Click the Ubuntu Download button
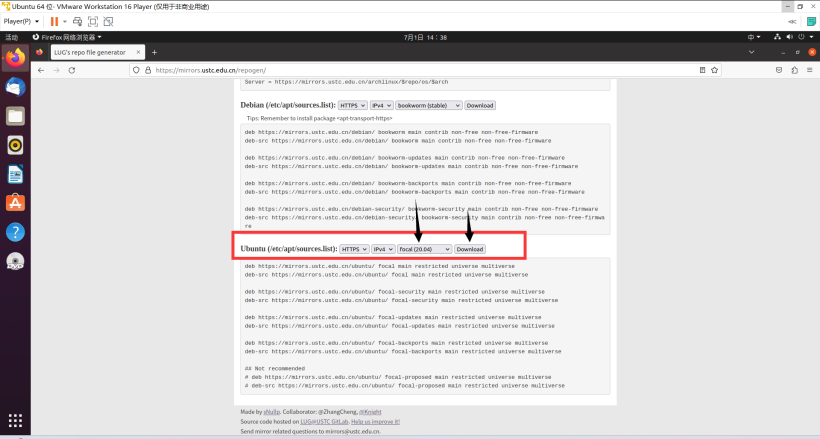820x439 pixels. [470, 249]
